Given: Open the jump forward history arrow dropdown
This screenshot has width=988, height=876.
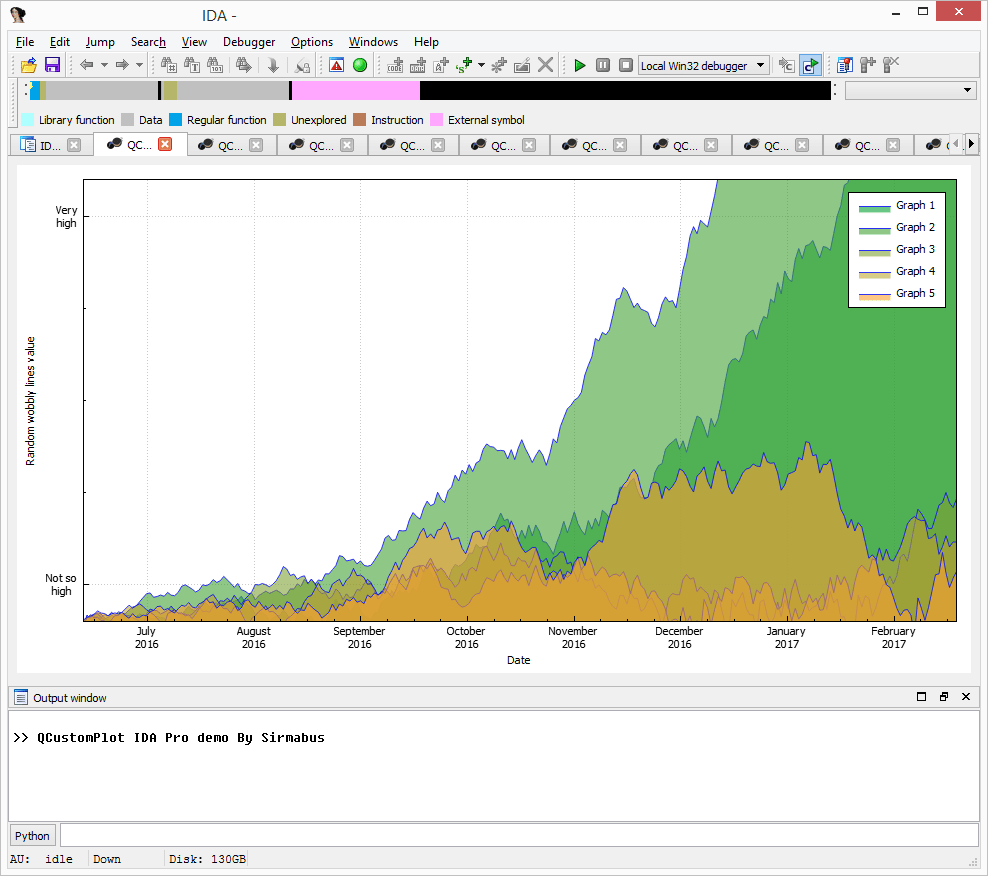Looking at the screenshot, I should coord(139,64).
